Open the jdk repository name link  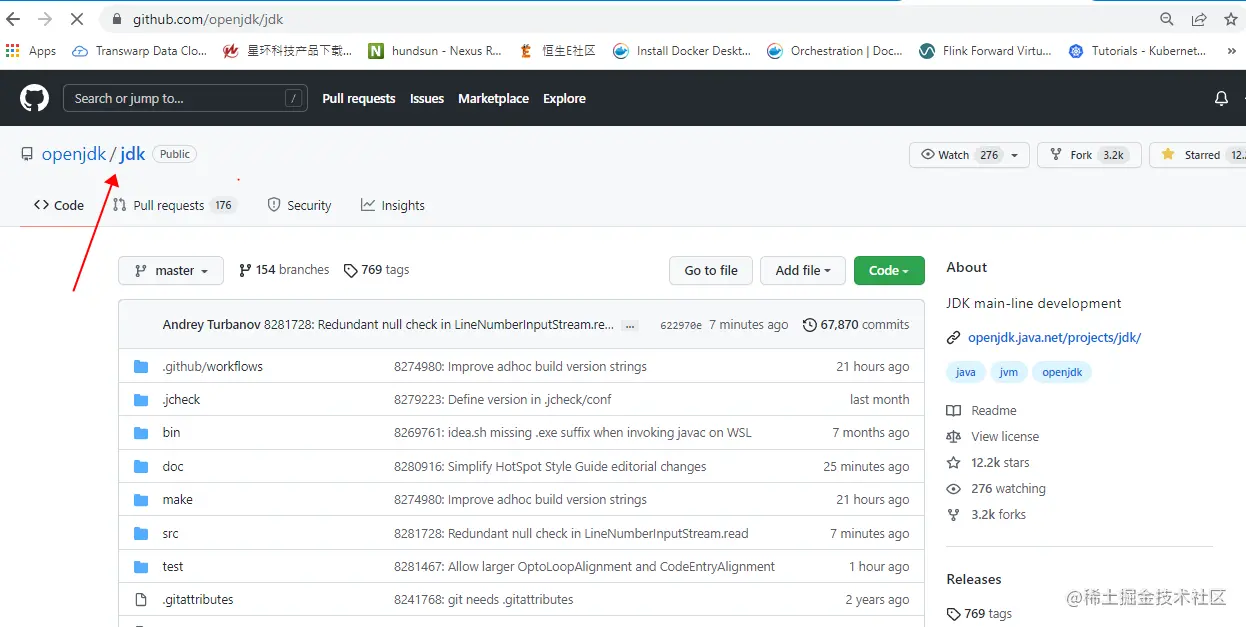tap(133, 154)
